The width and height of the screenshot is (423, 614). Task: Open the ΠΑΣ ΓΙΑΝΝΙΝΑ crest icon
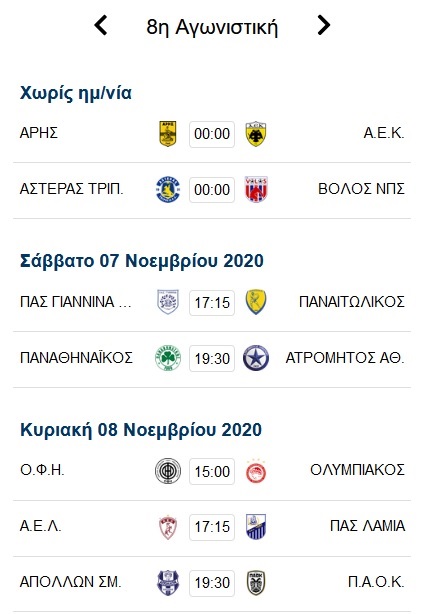click(x=168, y=302)
